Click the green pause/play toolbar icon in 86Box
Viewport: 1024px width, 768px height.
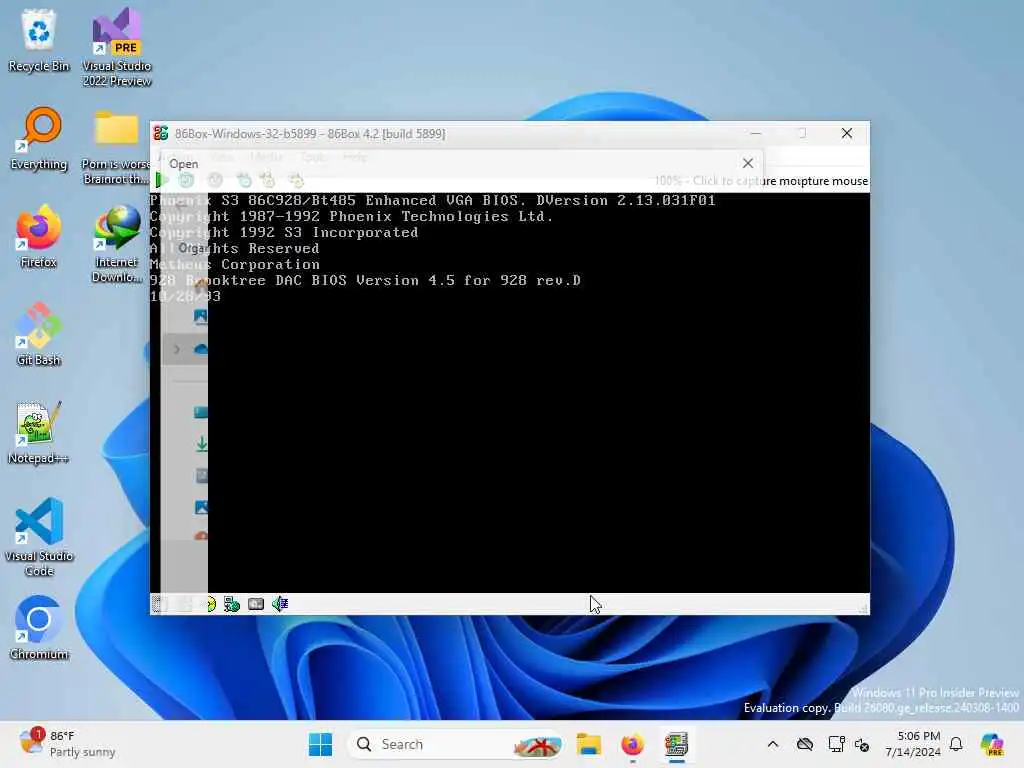pos(161,180)
